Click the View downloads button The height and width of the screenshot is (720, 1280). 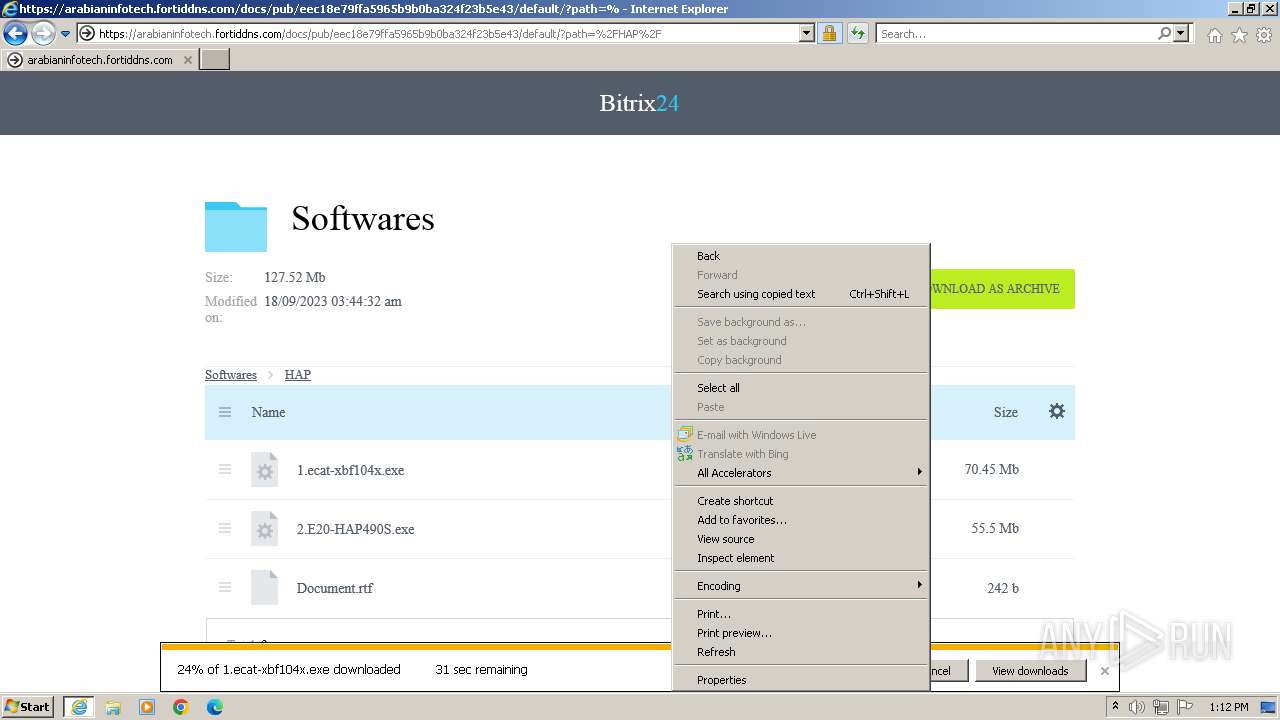1030,671
